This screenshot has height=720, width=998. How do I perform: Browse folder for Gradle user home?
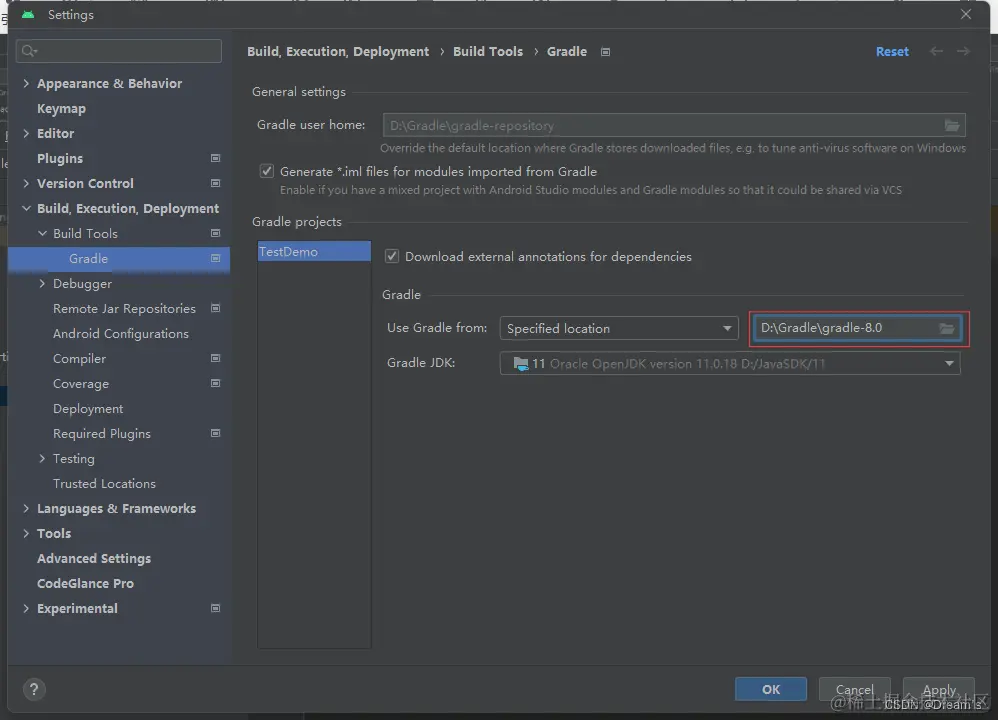pos(952,125)
